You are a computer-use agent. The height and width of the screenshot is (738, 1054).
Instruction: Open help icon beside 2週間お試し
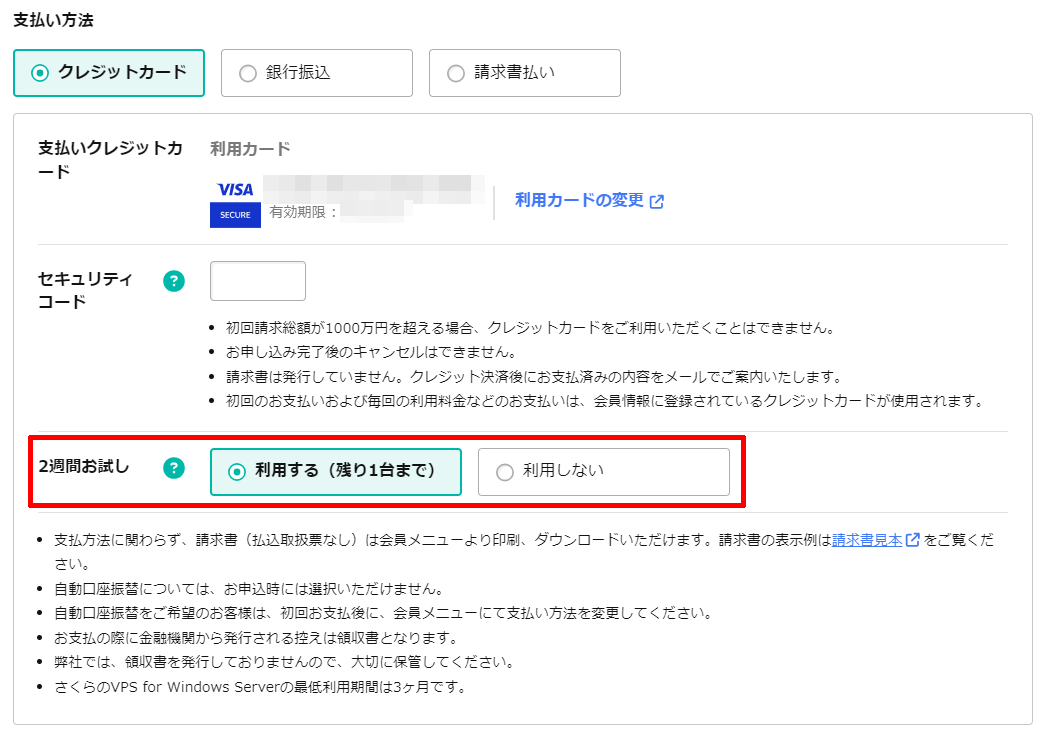coord(174,467)
